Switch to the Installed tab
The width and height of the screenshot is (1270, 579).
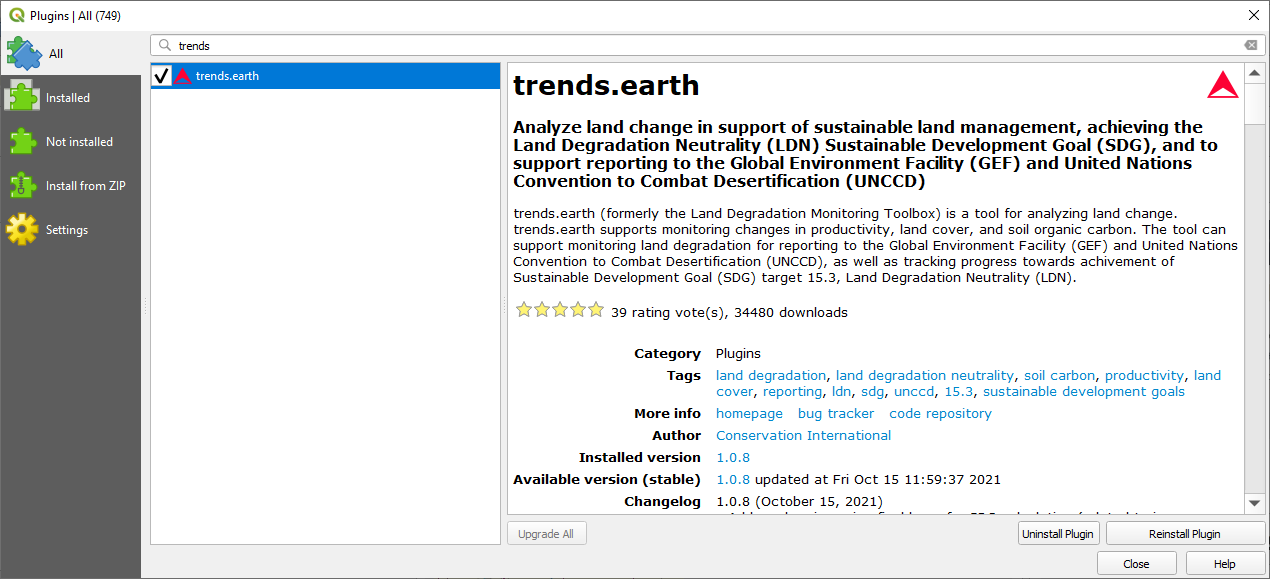(68, 98)
